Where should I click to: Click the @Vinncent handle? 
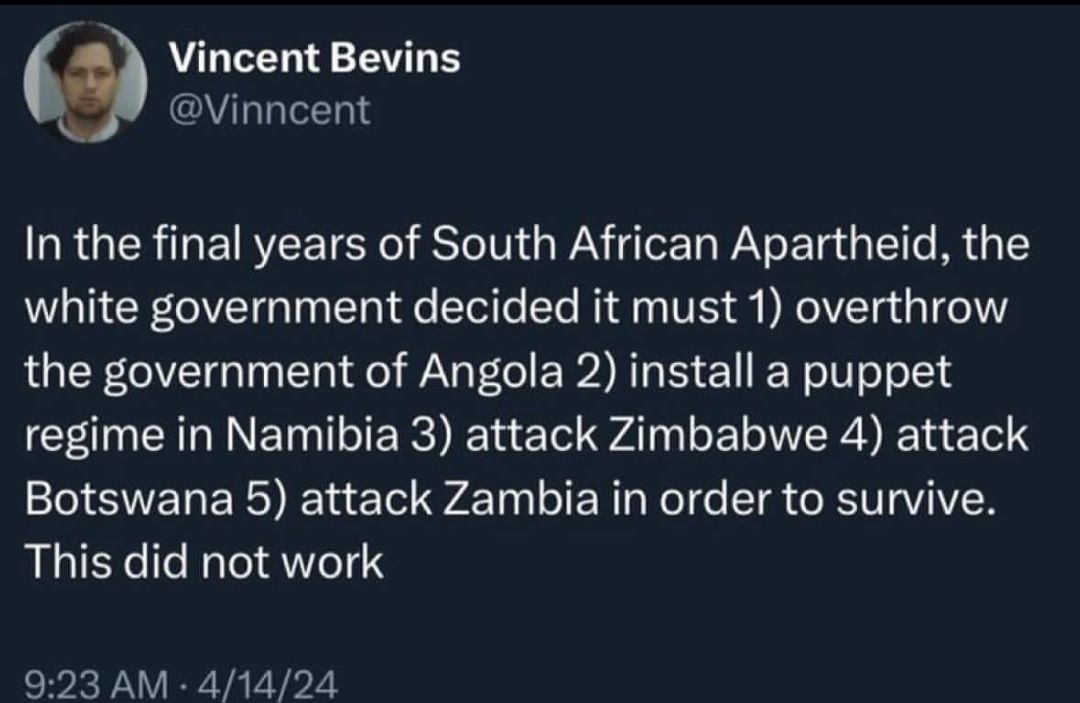pos(269,109)
